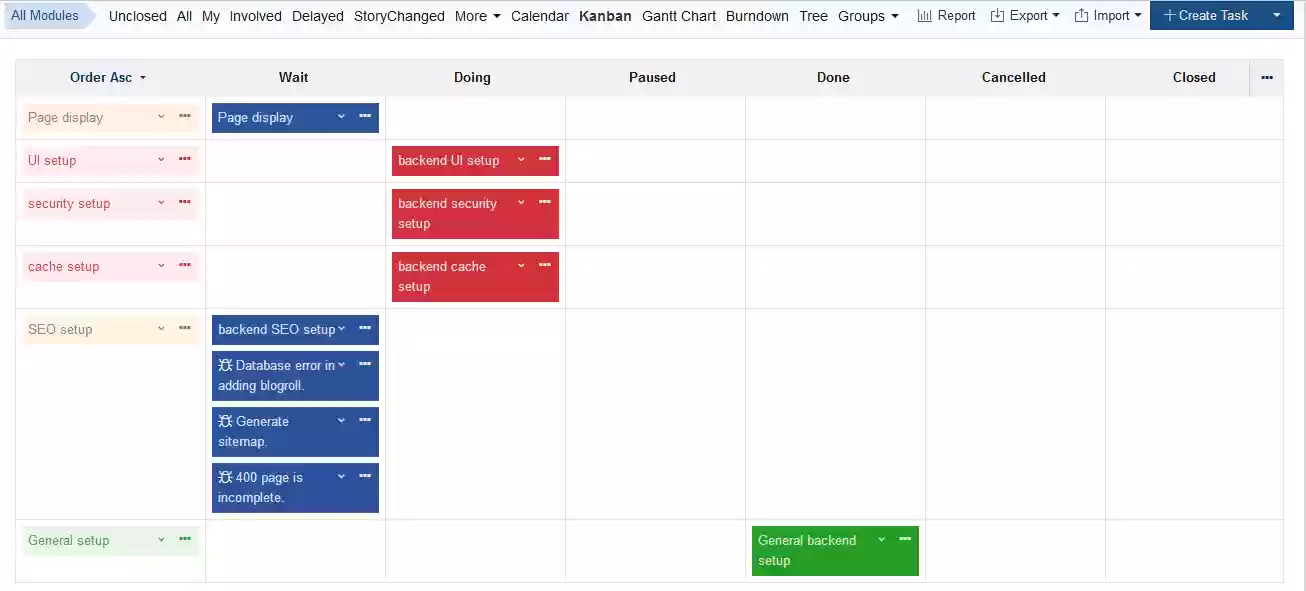Click the ellipsis icon on column header row
1306x591 pixels.
pyautogui.click(x=1266, y=77)
